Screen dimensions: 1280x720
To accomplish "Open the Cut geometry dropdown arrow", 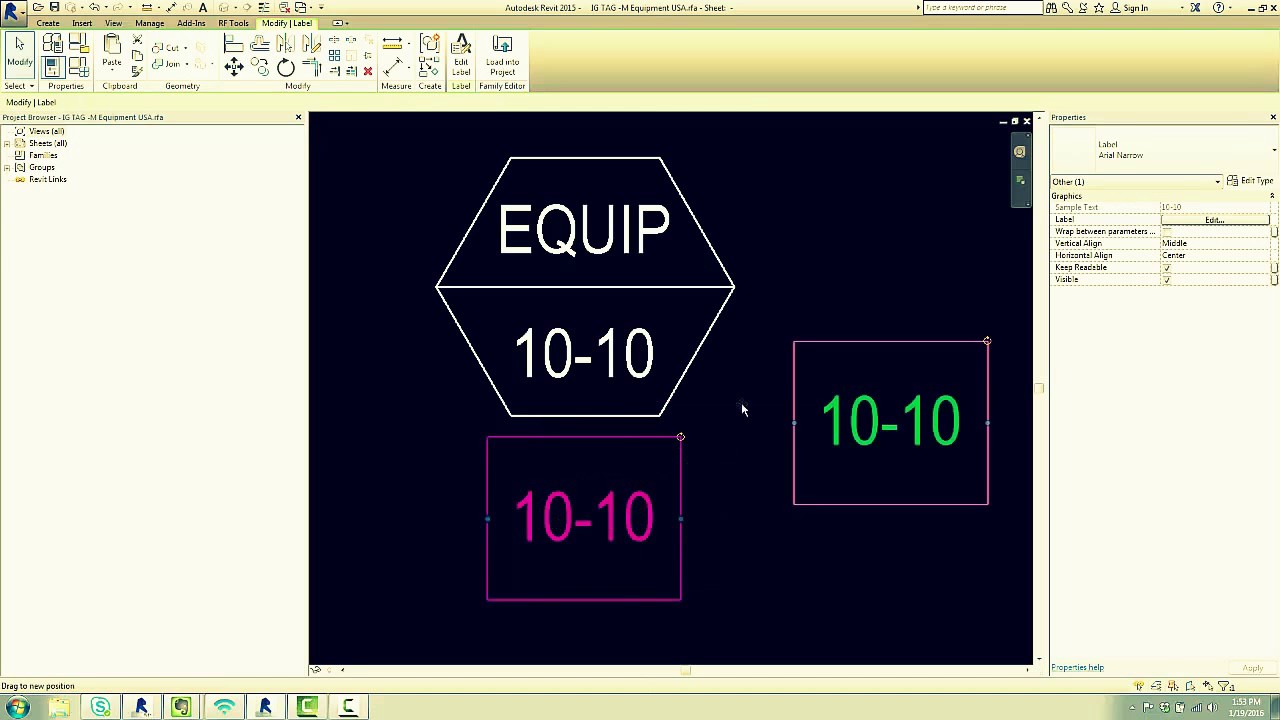I will 186,48.
